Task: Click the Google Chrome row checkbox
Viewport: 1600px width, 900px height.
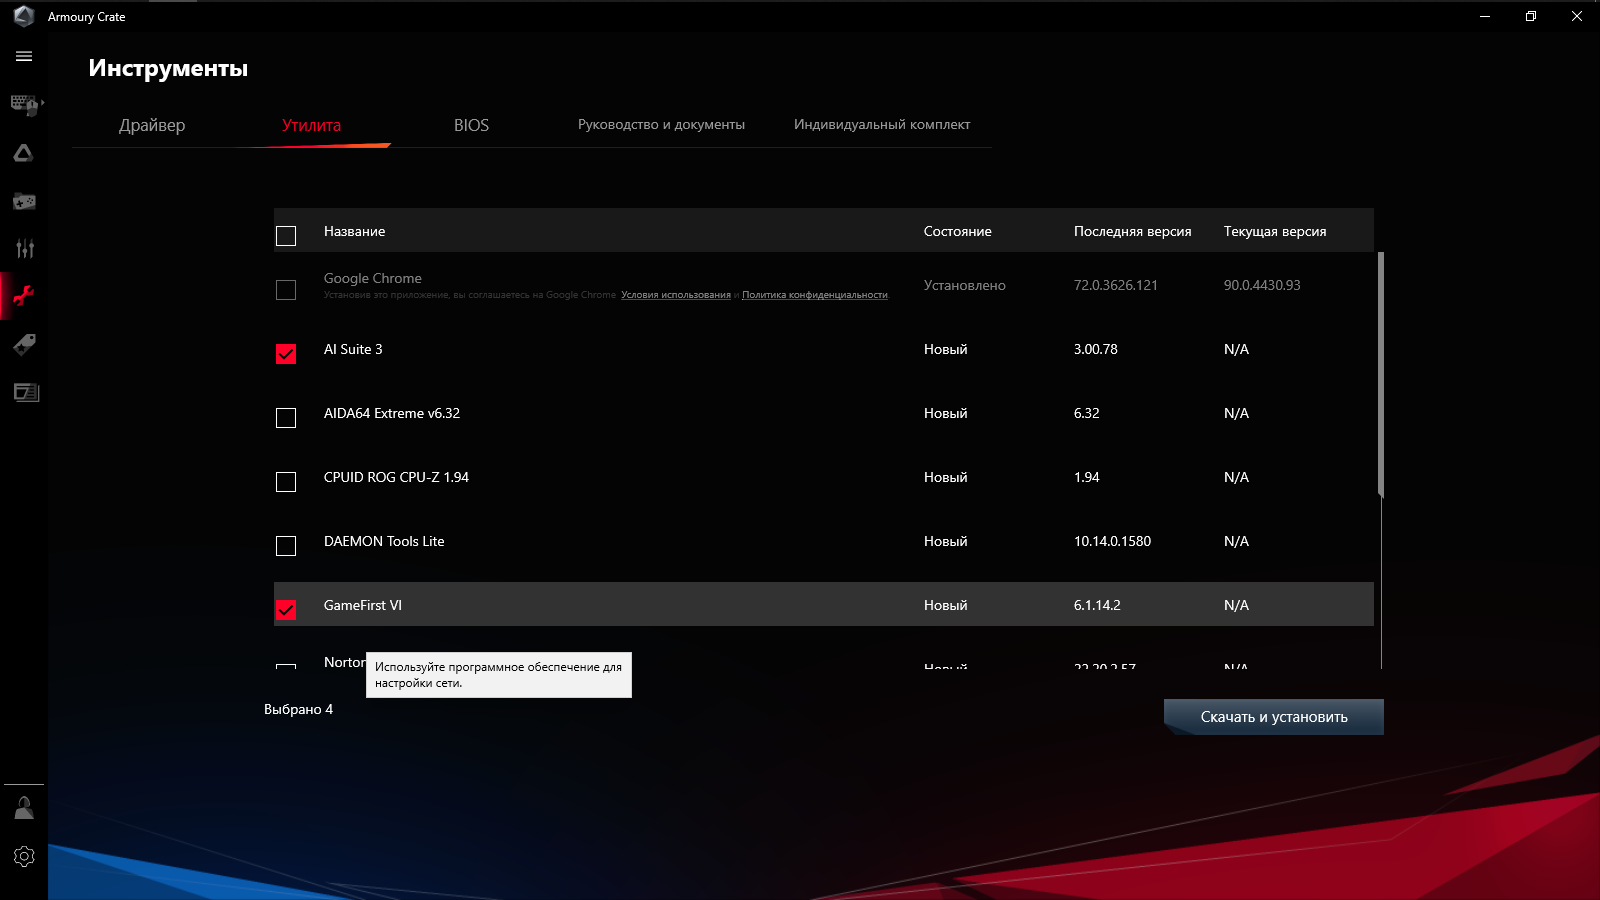Action: [x=286, y=290]
